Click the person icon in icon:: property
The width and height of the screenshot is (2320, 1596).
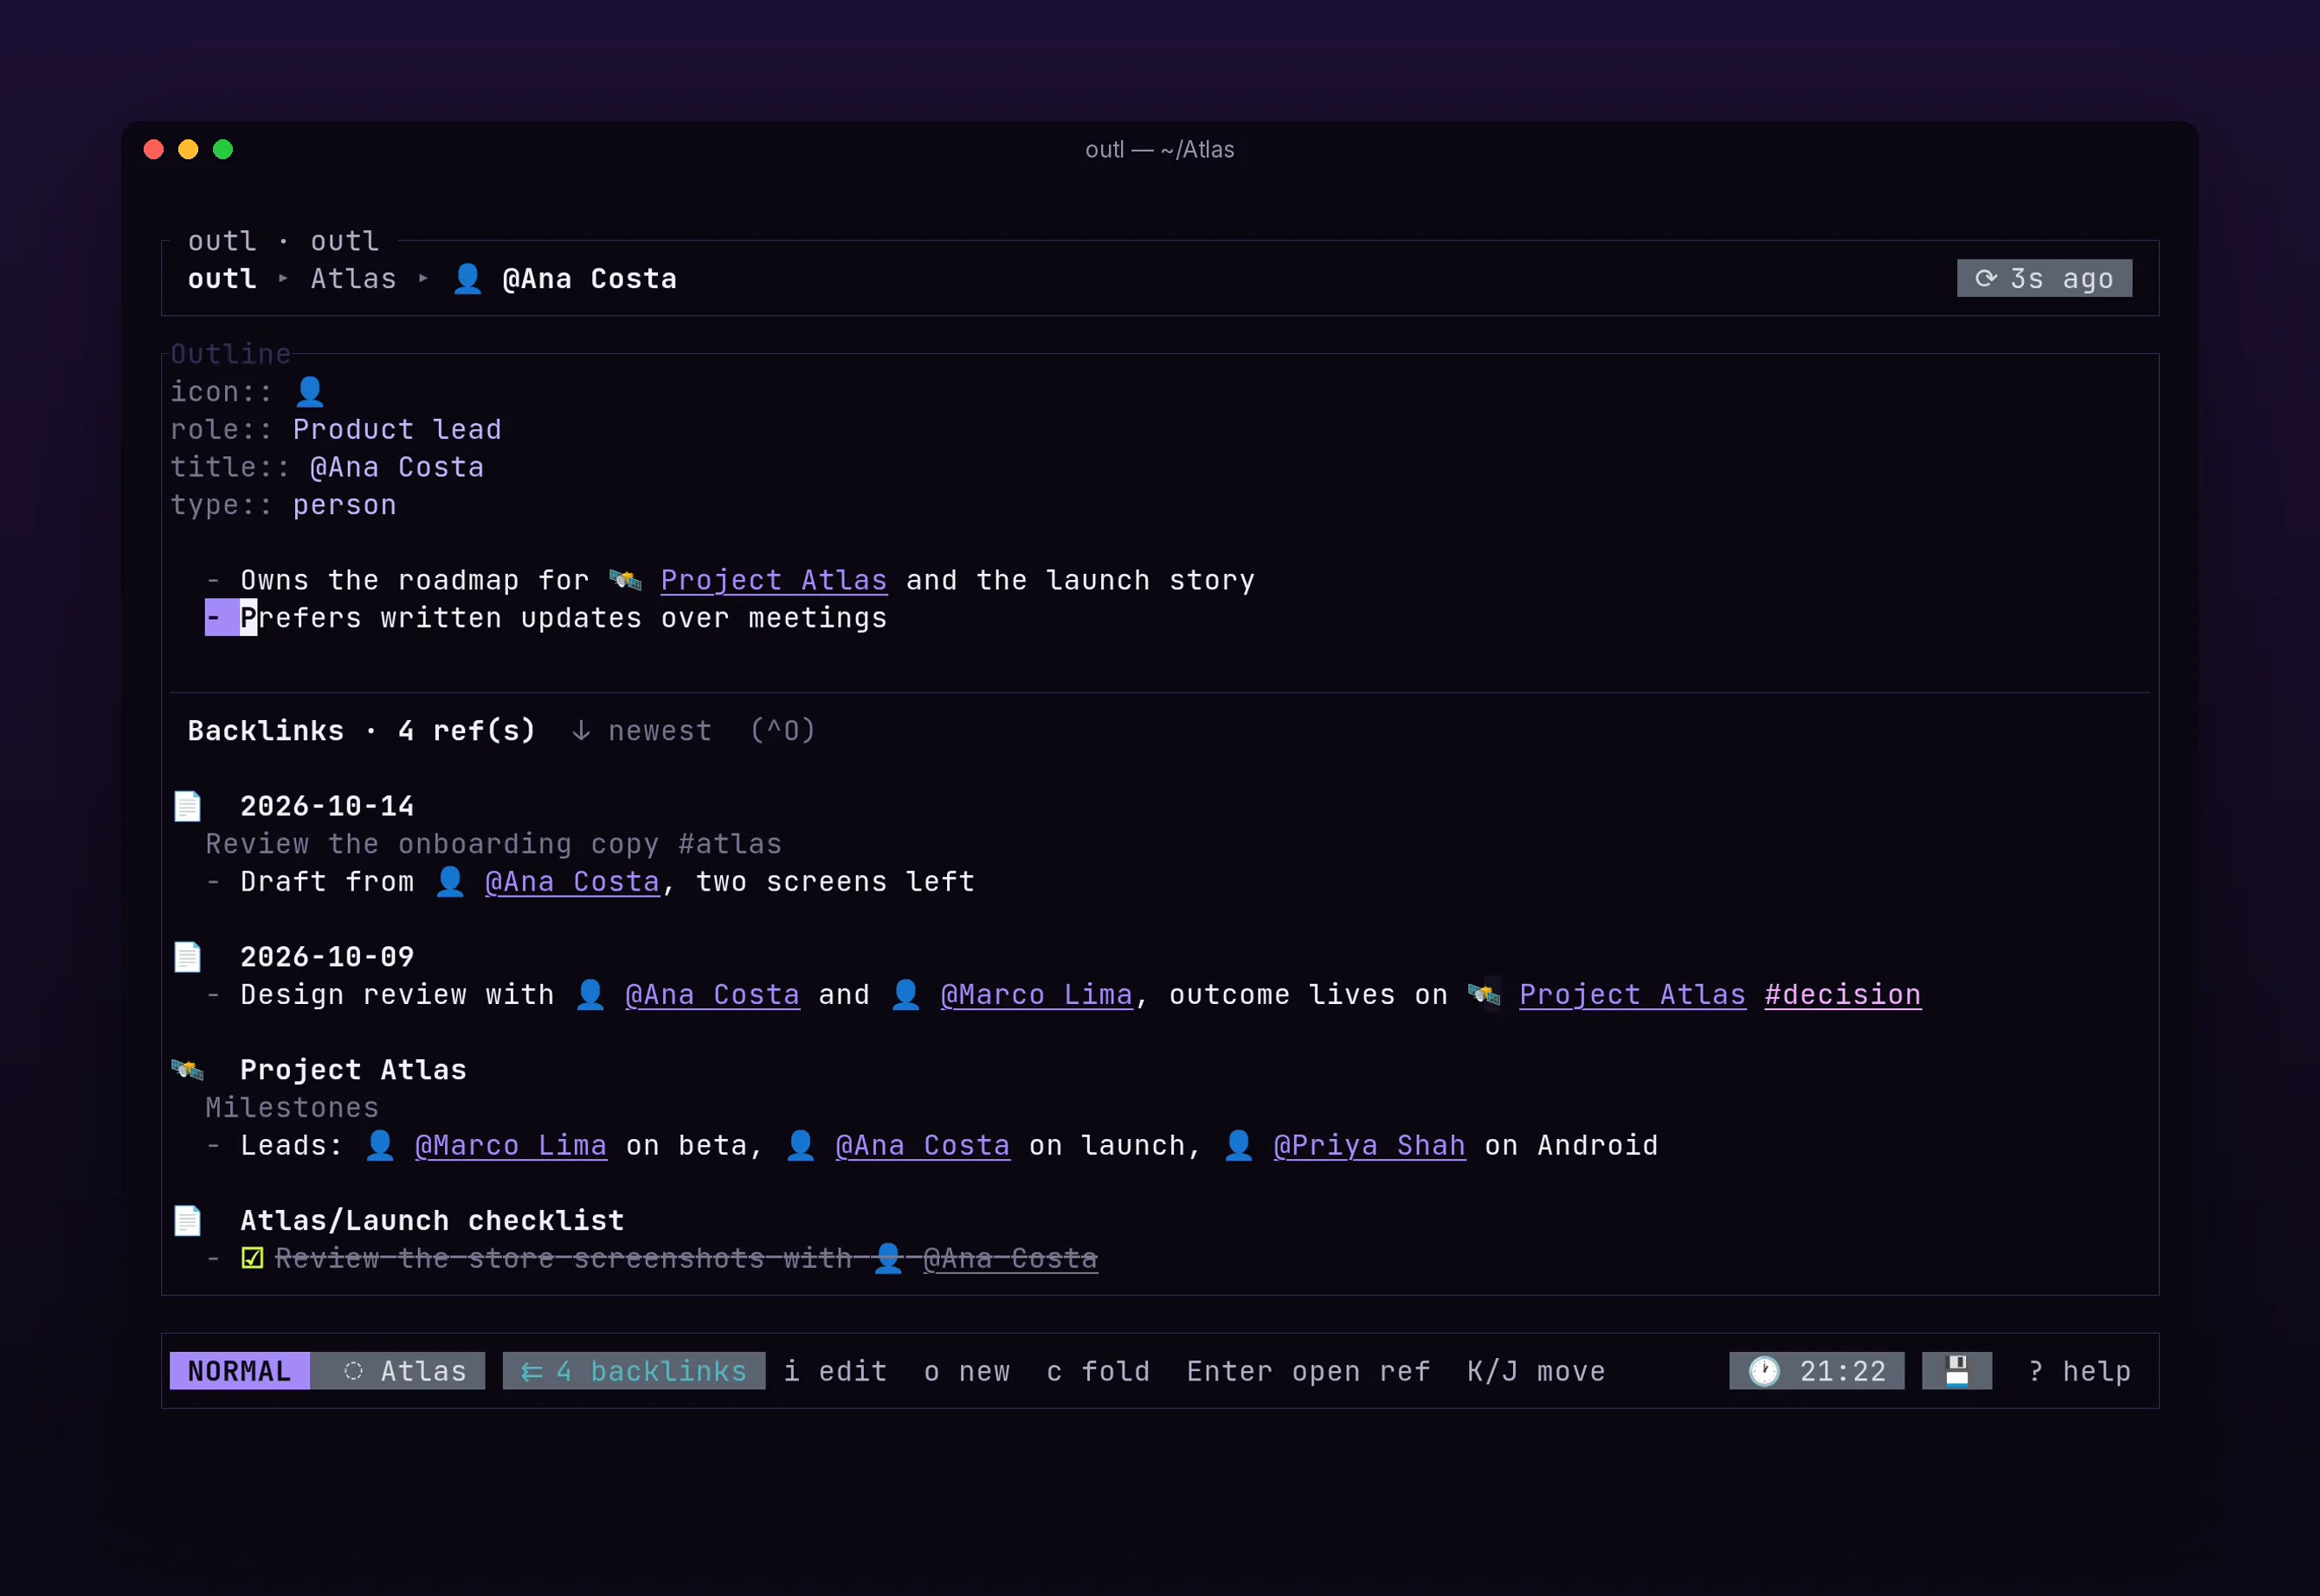pos(310,391)
